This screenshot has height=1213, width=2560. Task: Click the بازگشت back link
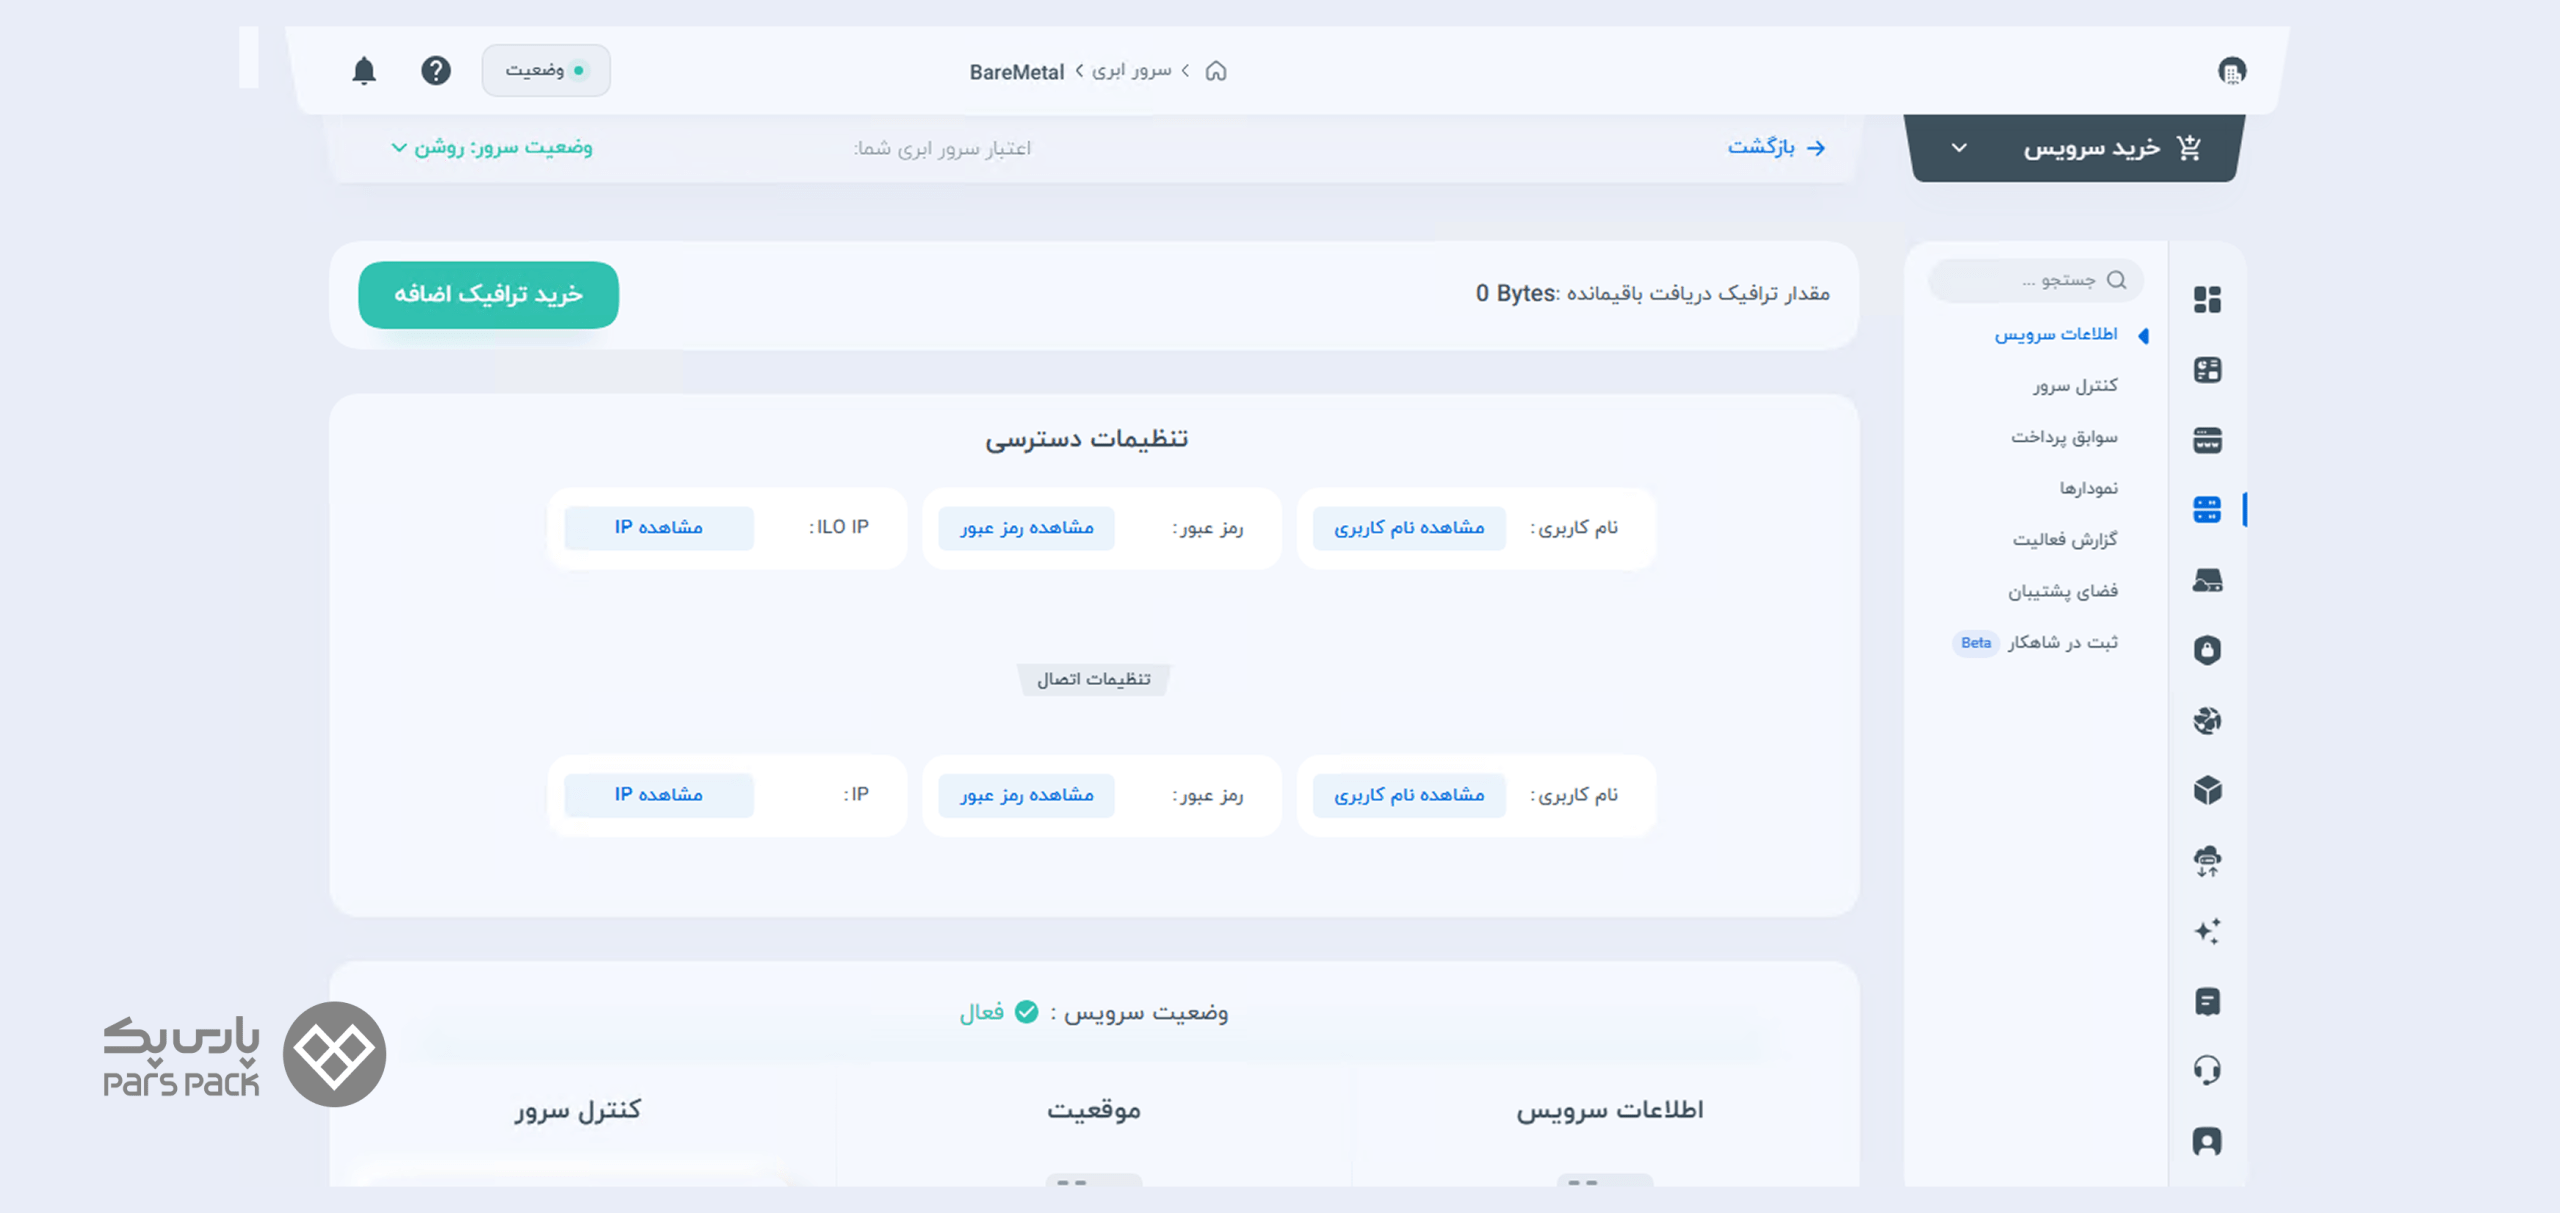[x=1777, y=147]
